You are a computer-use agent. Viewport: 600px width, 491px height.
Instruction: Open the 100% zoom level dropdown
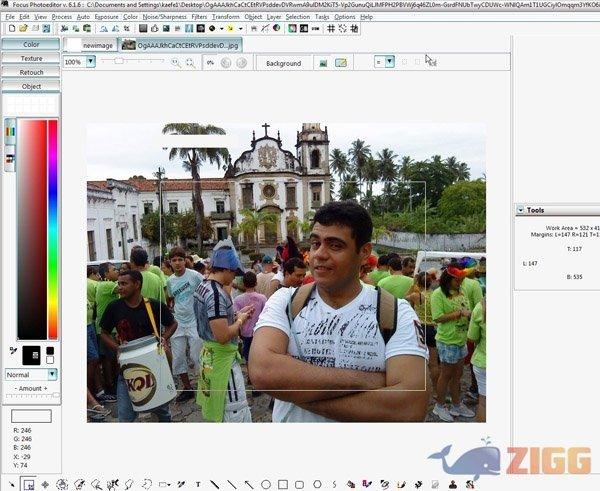click(x=90, y=62)
